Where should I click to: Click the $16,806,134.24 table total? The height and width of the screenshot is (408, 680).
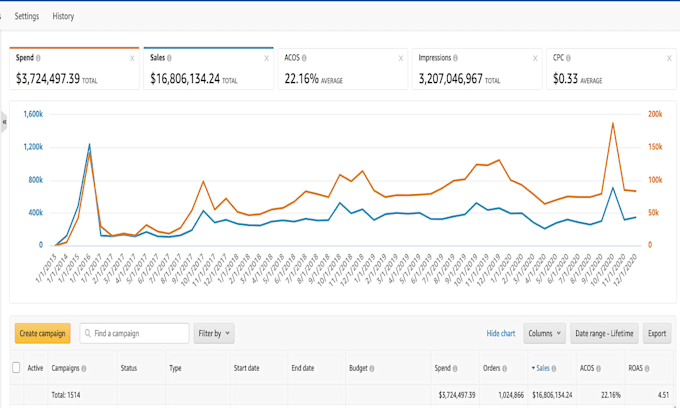click(552, 395)
